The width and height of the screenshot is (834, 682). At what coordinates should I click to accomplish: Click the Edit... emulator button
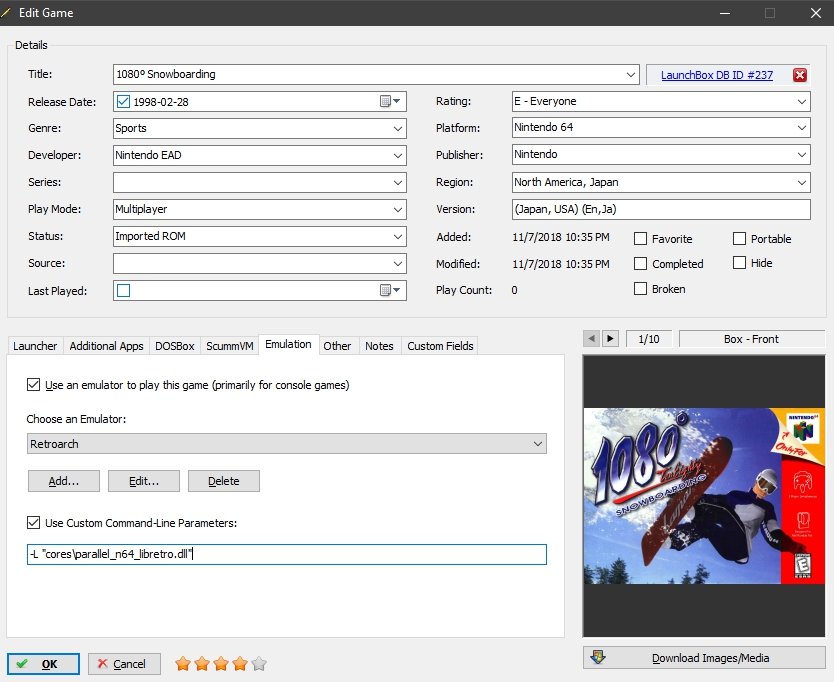click(144, 481)
